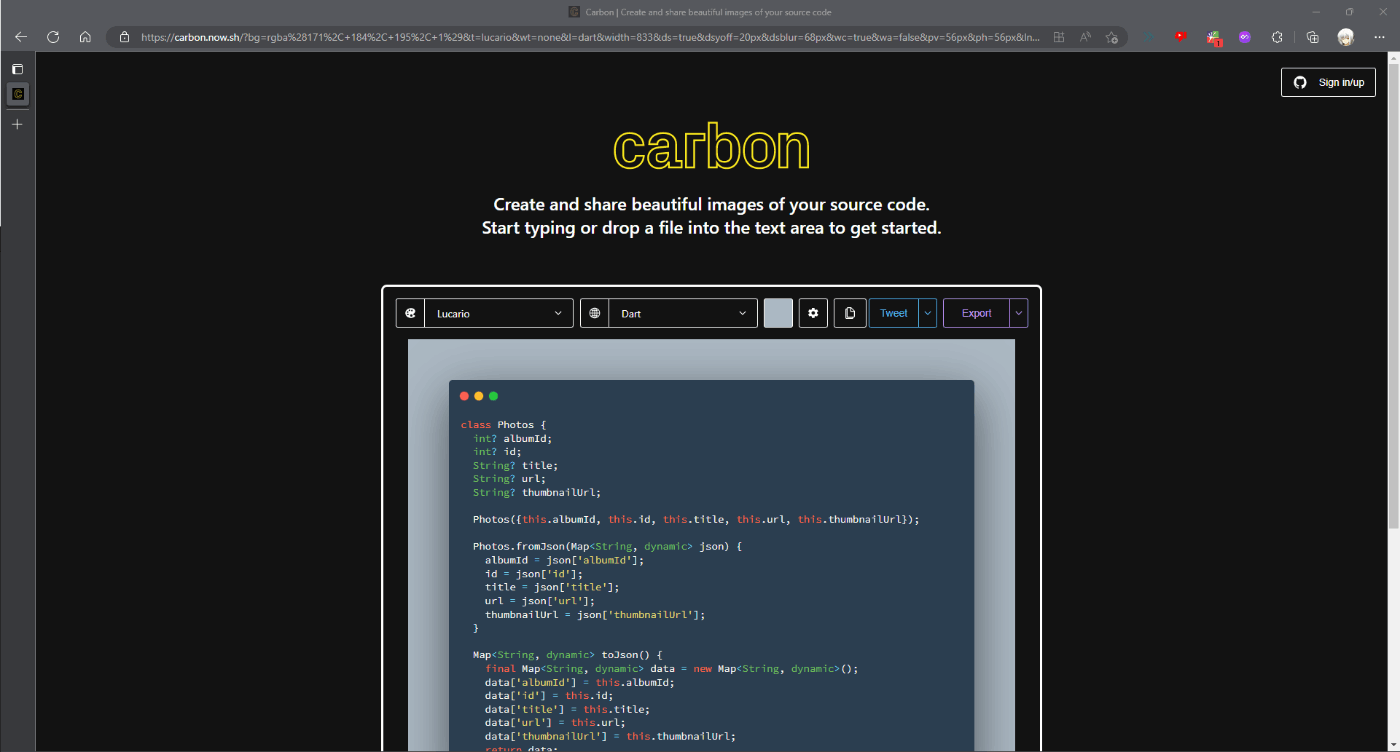Open the Collections icon

(x=1313, y=37)
